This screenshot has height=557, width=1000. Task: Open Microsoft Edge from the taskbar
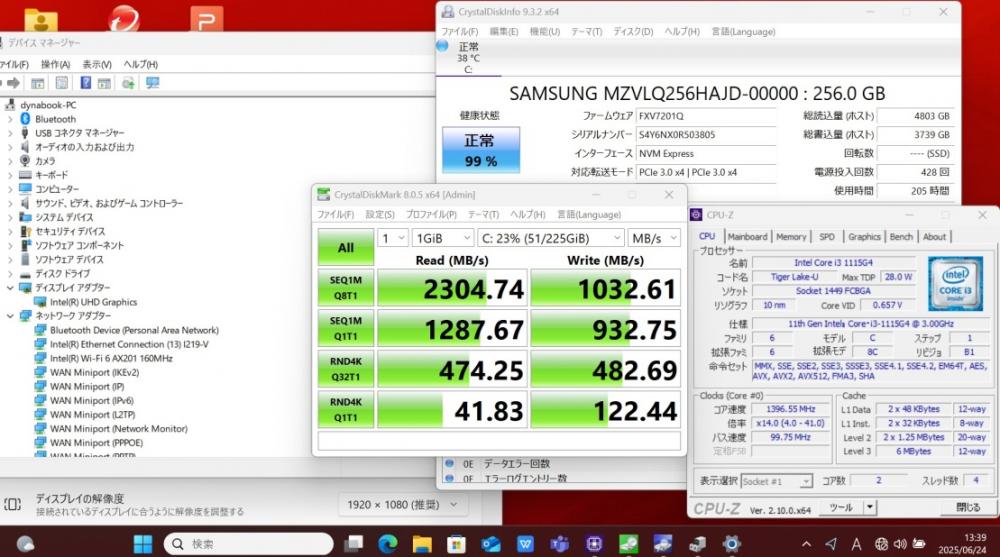(x=388, y=544)
